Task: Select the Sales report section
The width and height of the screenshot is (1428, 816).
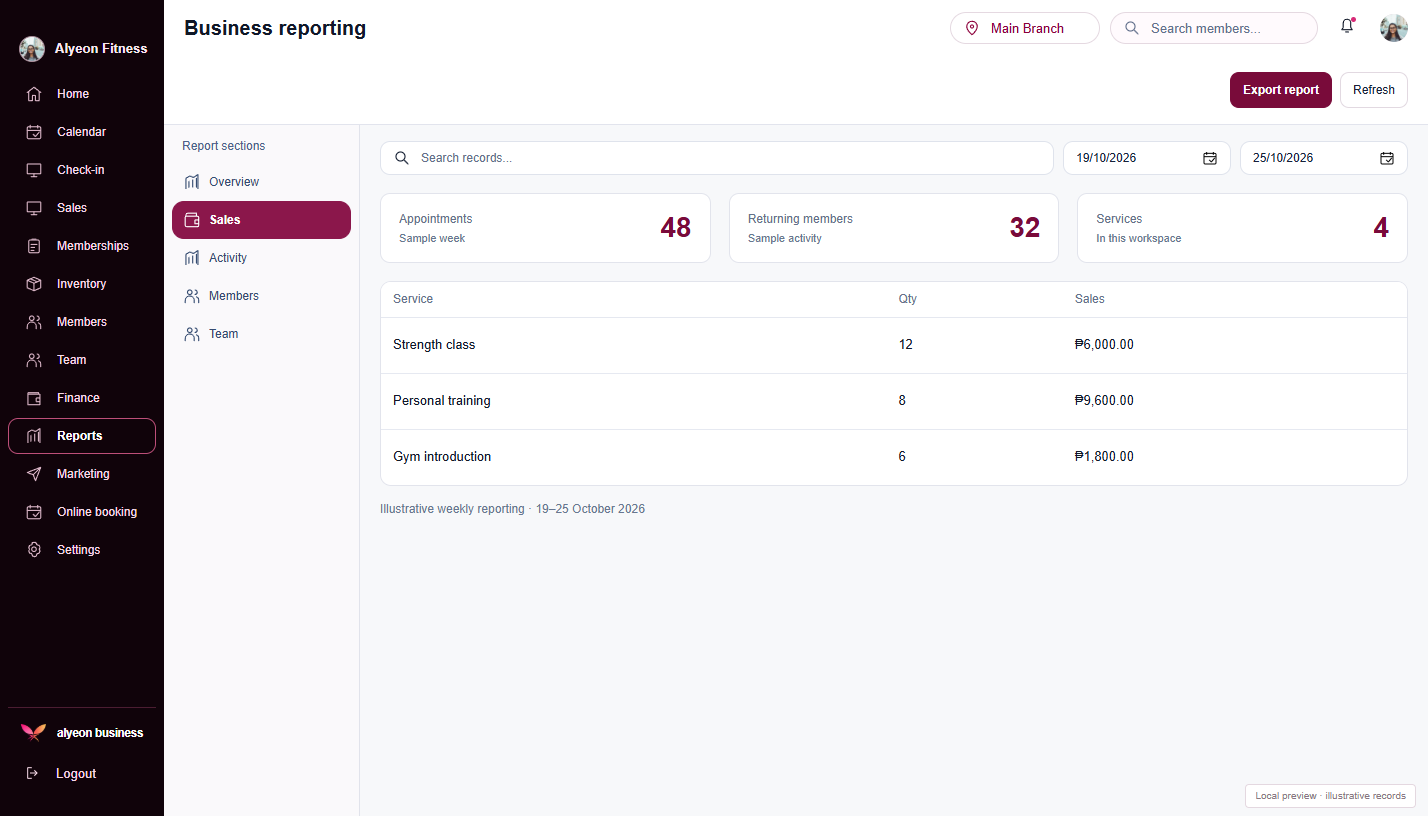Action: pos(261,220)
